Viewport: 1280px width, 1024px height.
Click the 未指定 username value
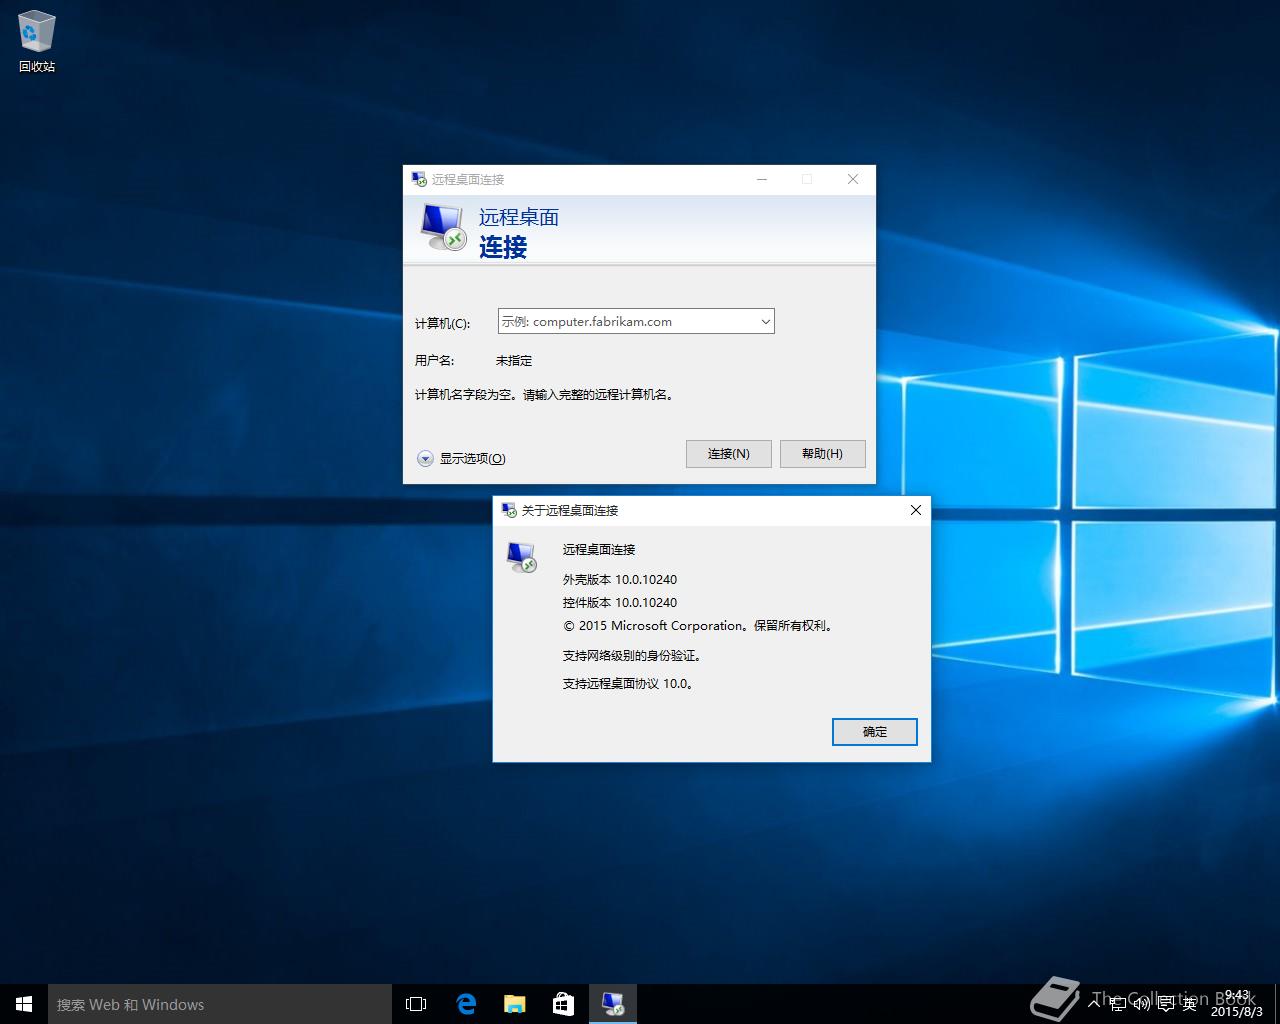[514, 360]
